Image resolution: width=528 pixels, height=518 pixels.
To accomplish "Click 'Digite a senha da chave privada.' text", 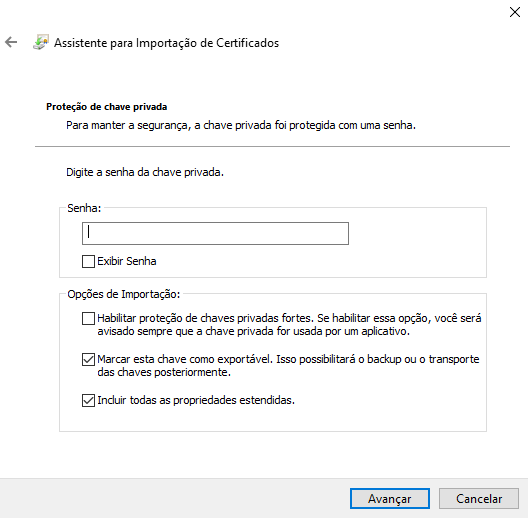I will 145,172.
